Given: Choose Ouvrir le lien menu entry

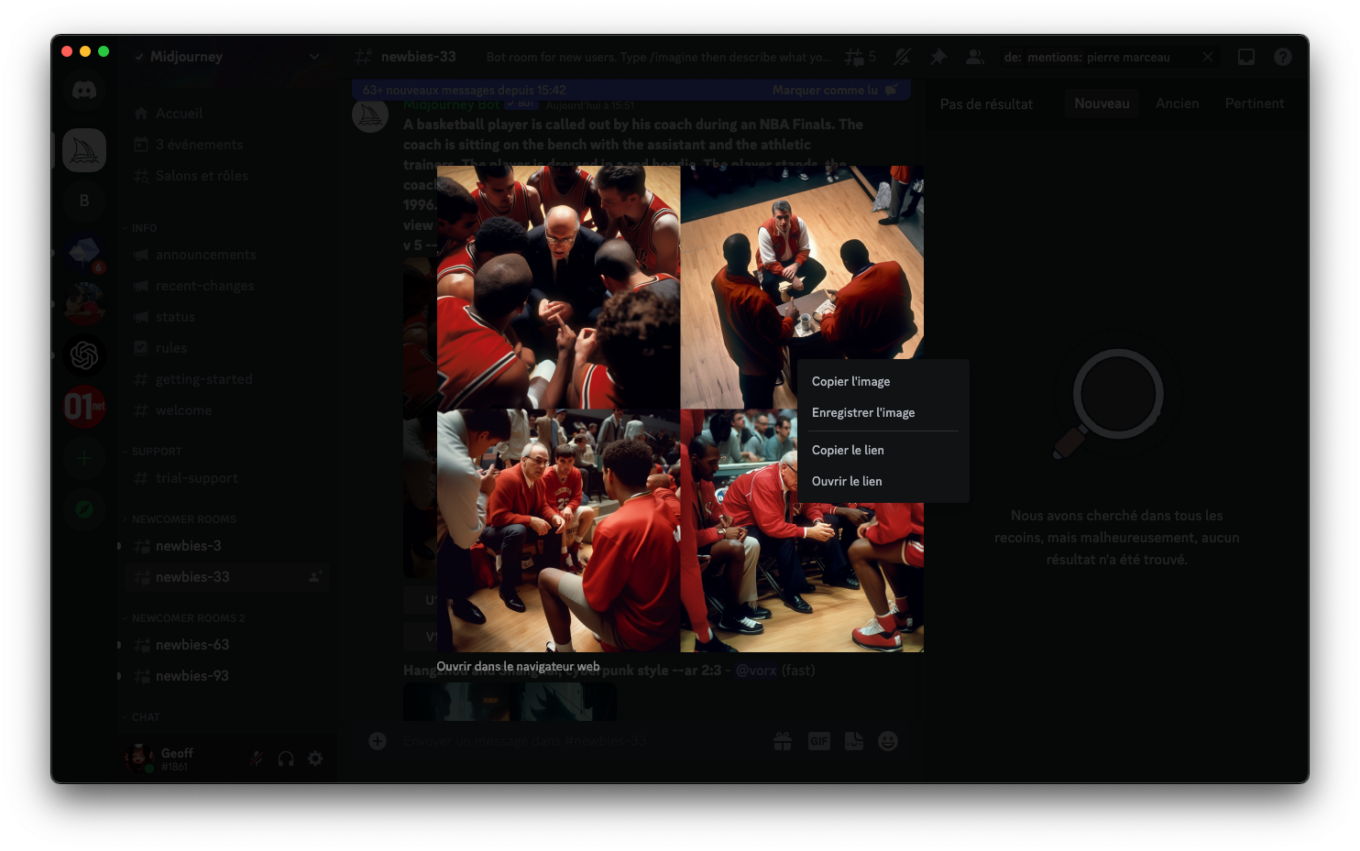Looking at the screenshot, I should point(883,481).
